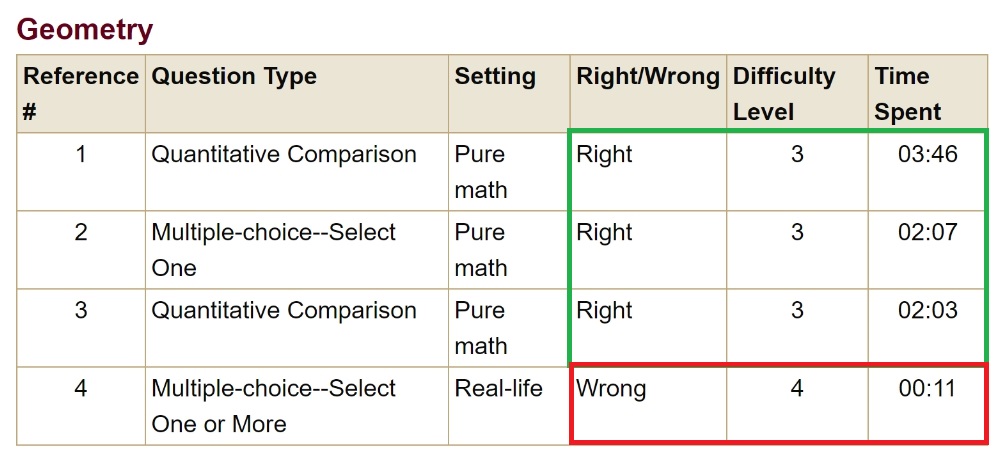The image size is (1002, 465).
Task: Select the Time Spent column header
Action: pos(908,94)
